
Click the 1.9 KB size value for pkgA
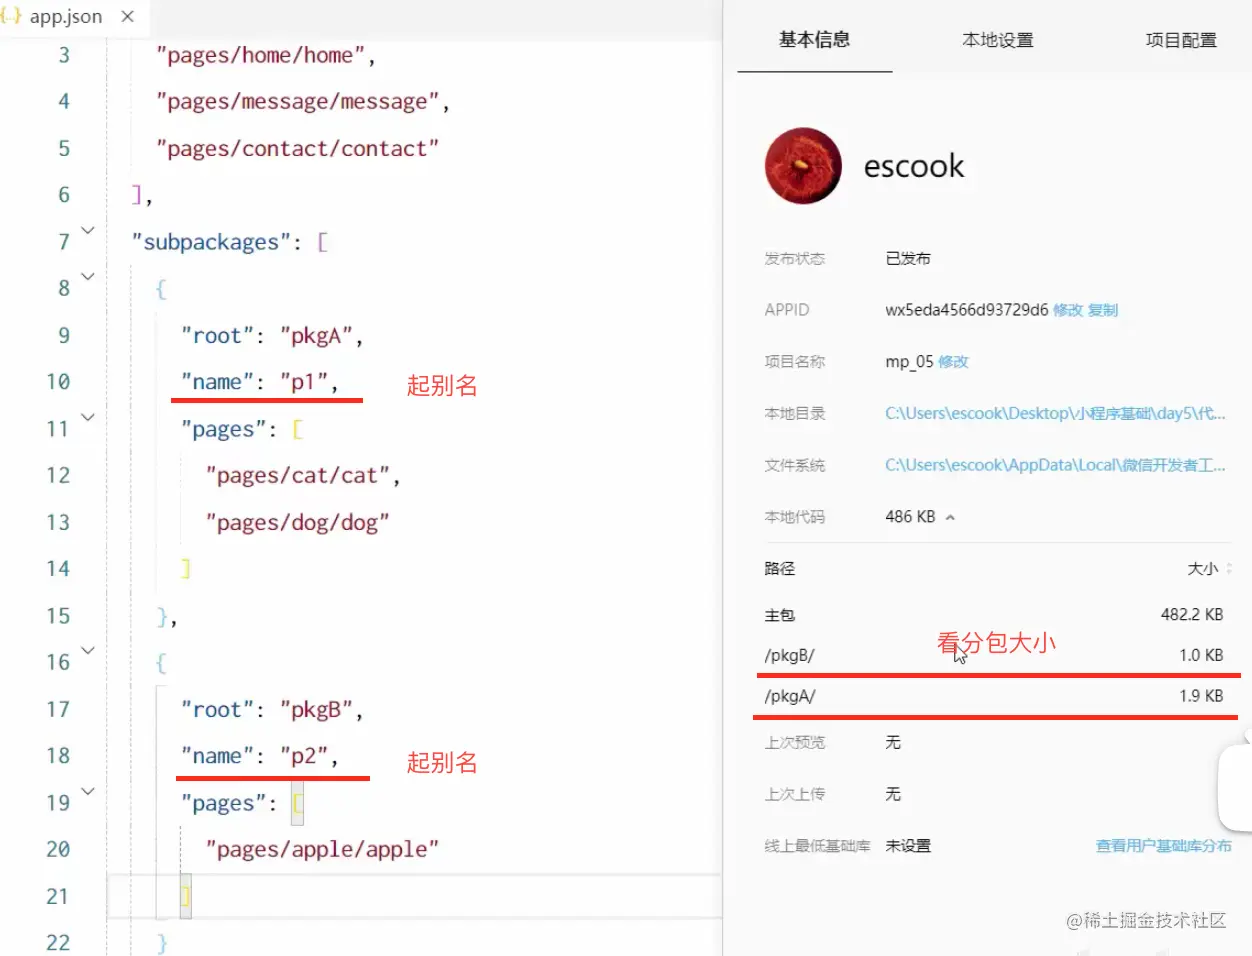[x=1201, y=696]
